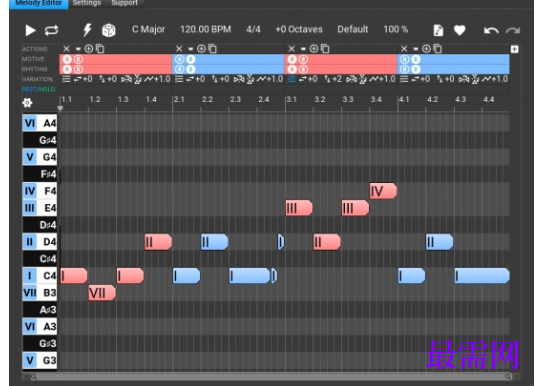Click the dice randomize icon

(x=109, y=30)
